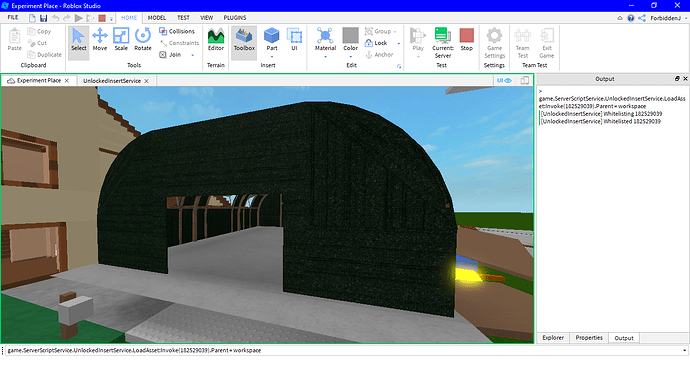Expand the Material dropdown arrow

[325, 57]
